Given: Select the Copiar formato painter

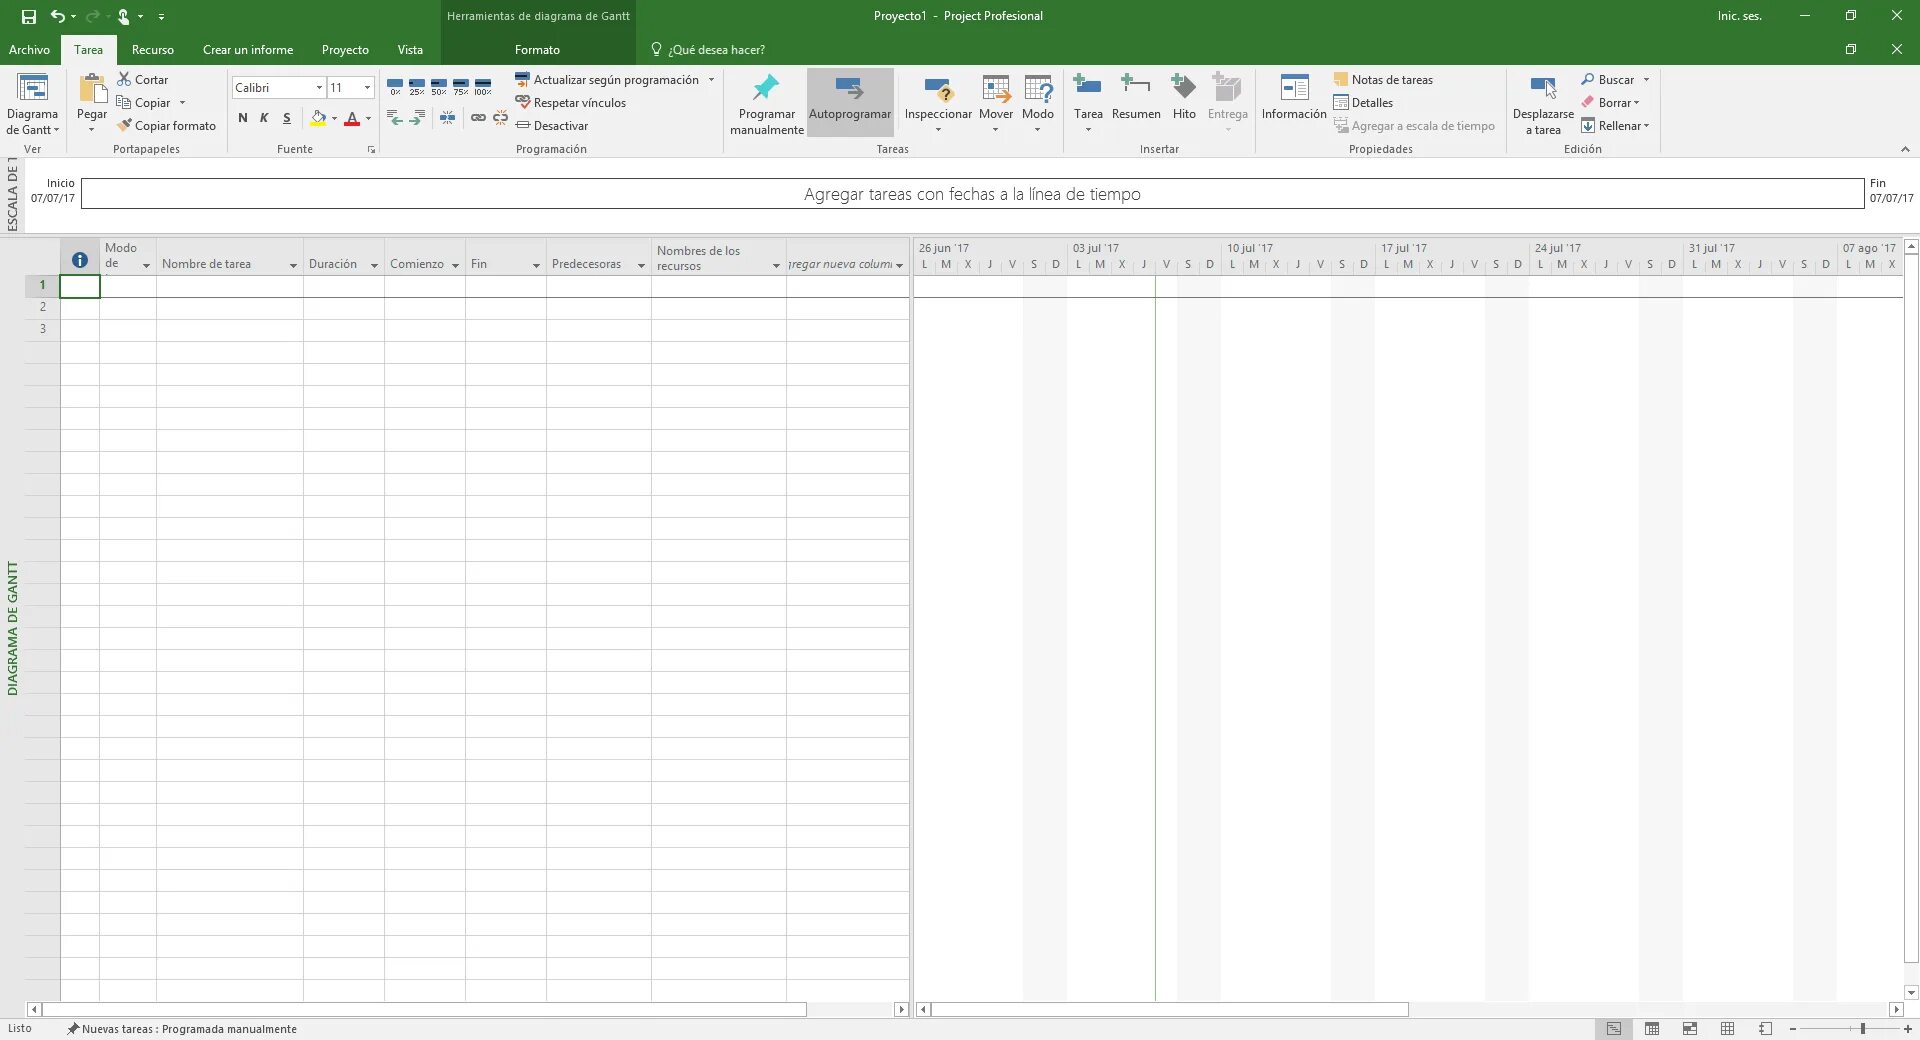Looking at the screenshot, I should click(x=167, y=125).
